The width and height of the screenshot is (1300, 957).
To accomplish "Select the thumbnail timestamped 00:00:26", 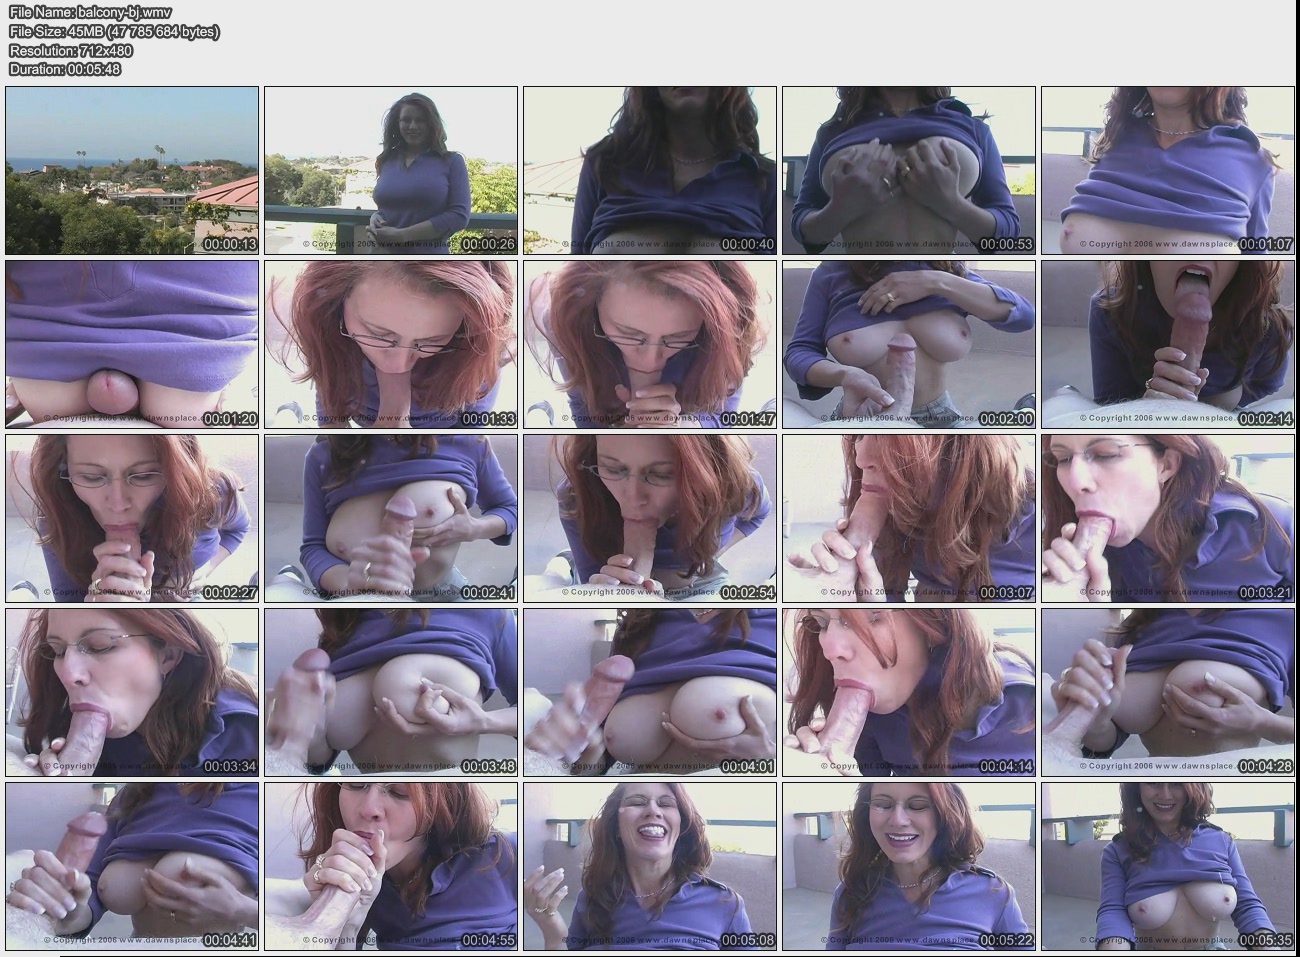I will pos(390,170).
